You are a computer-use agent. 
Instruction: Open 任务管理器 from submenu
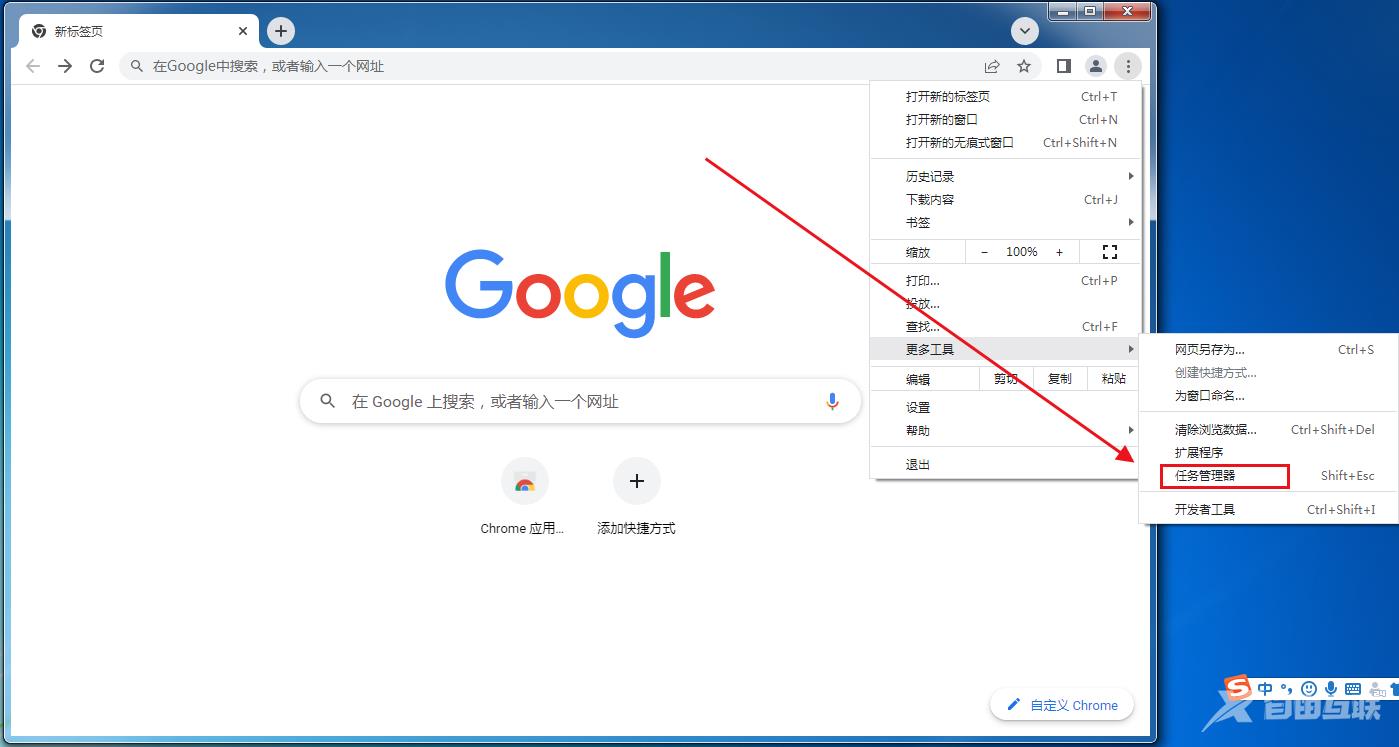pos(1269,475)
